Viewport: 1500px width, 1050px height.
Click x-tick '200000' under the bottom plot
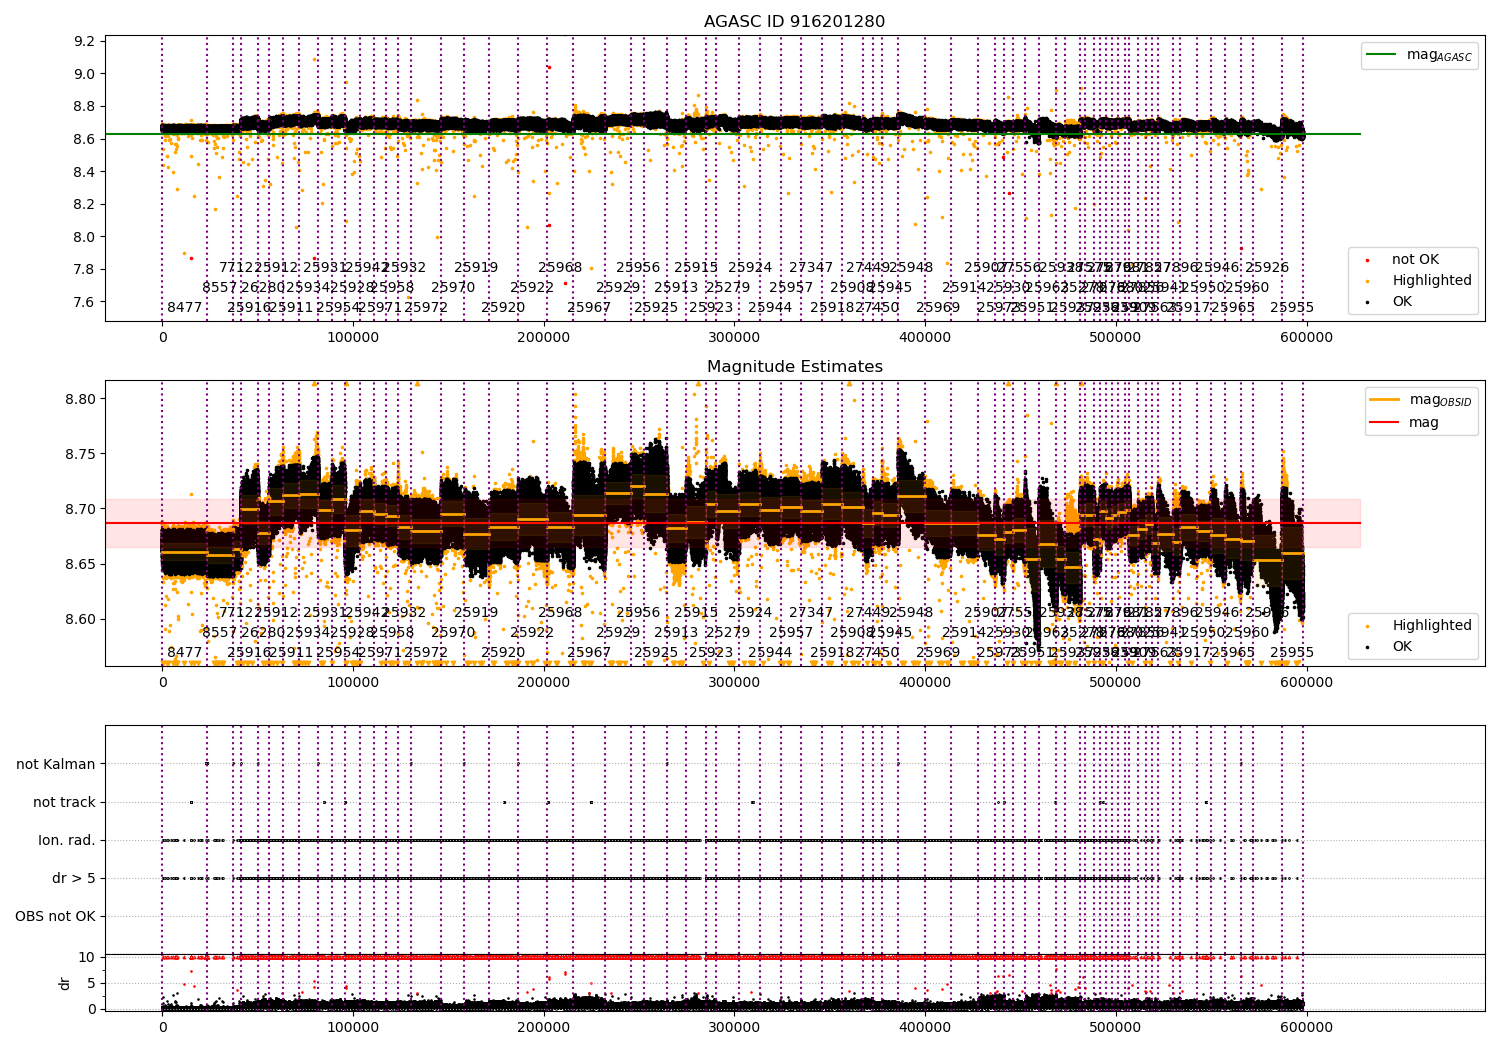point(544,1026)
